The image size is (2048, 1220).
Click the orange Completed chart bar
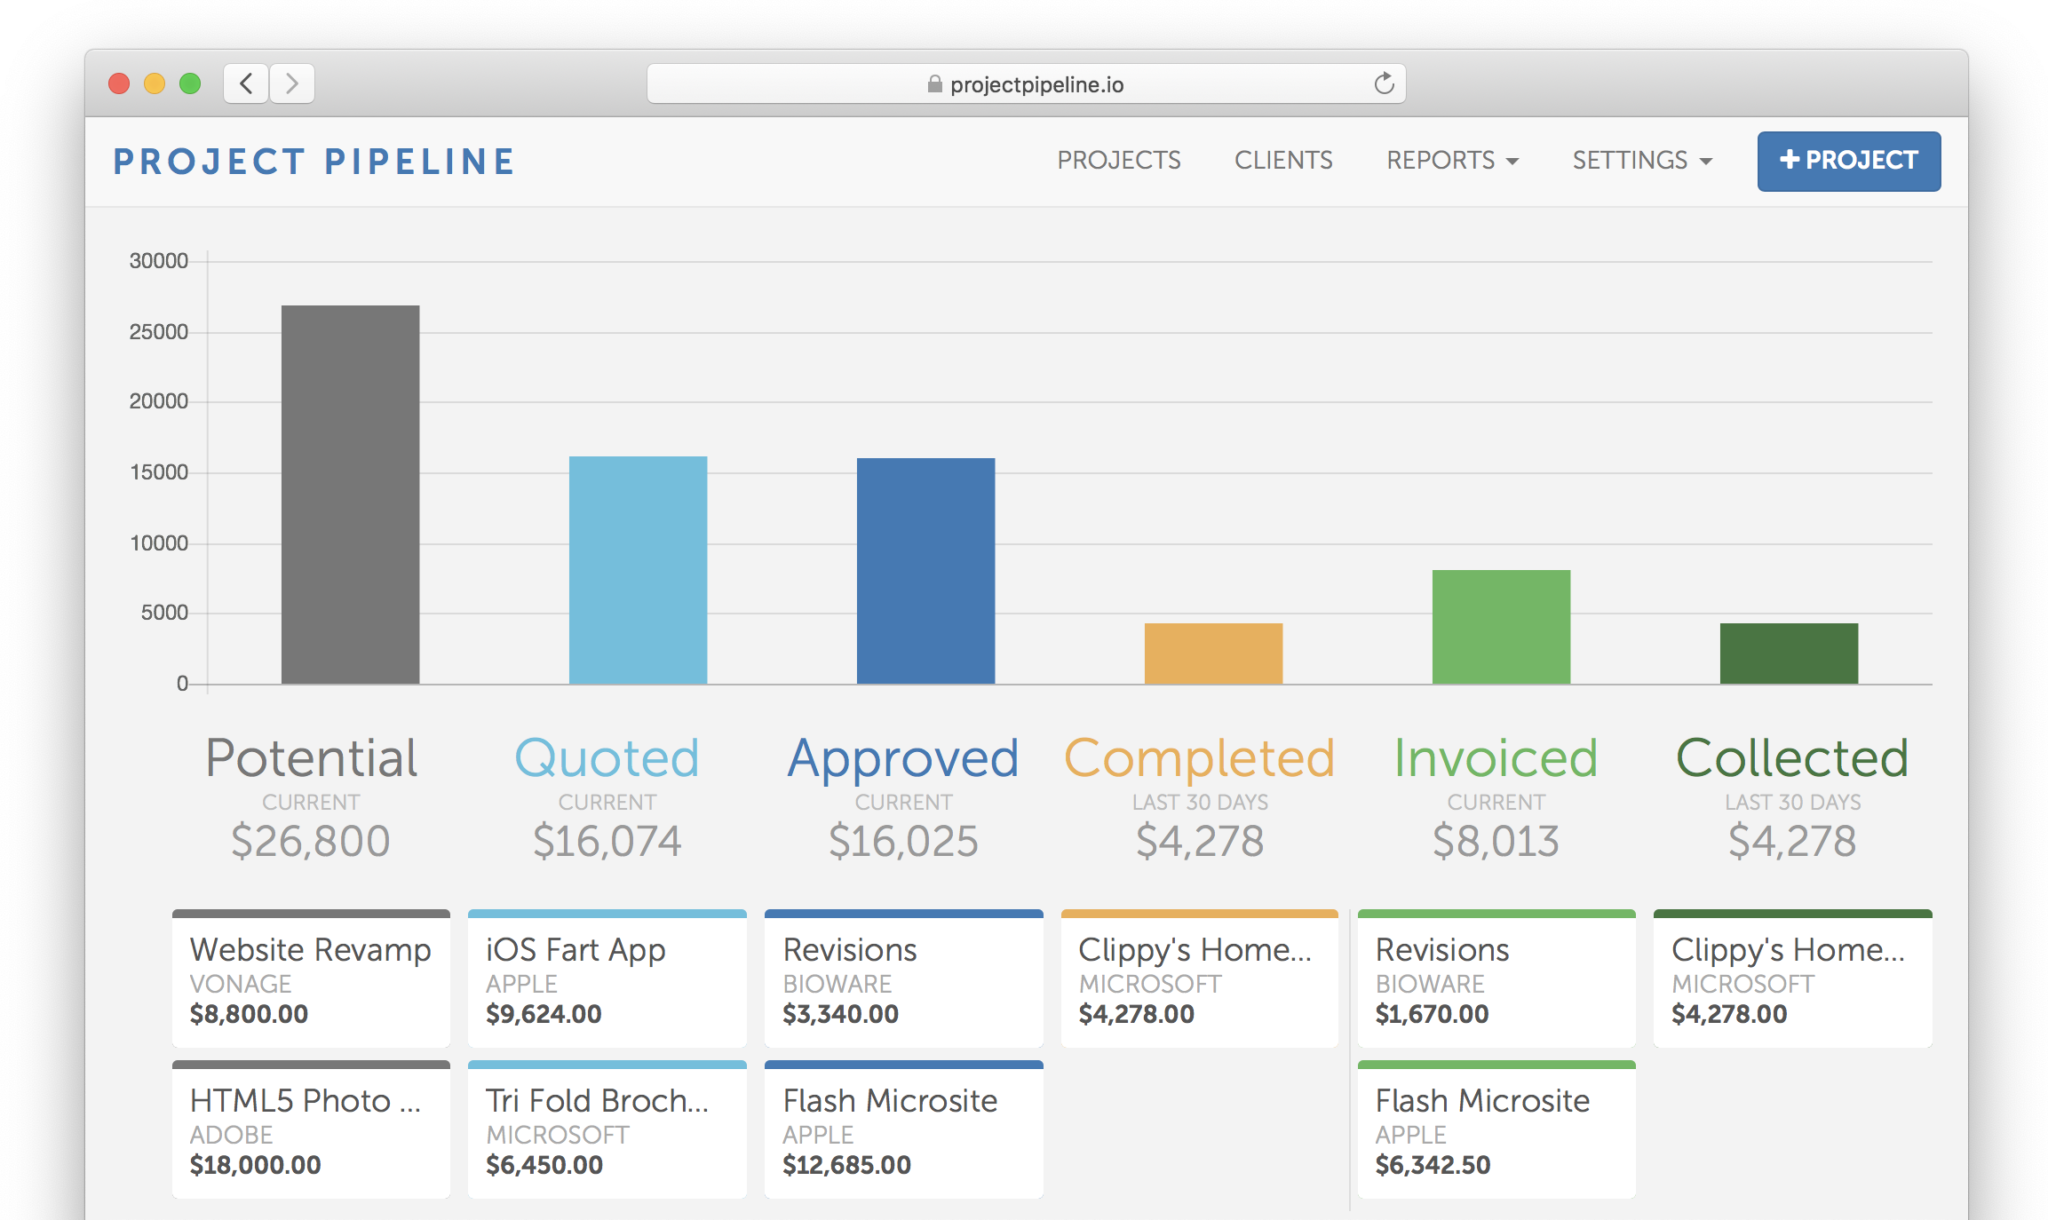[1213, 654]
